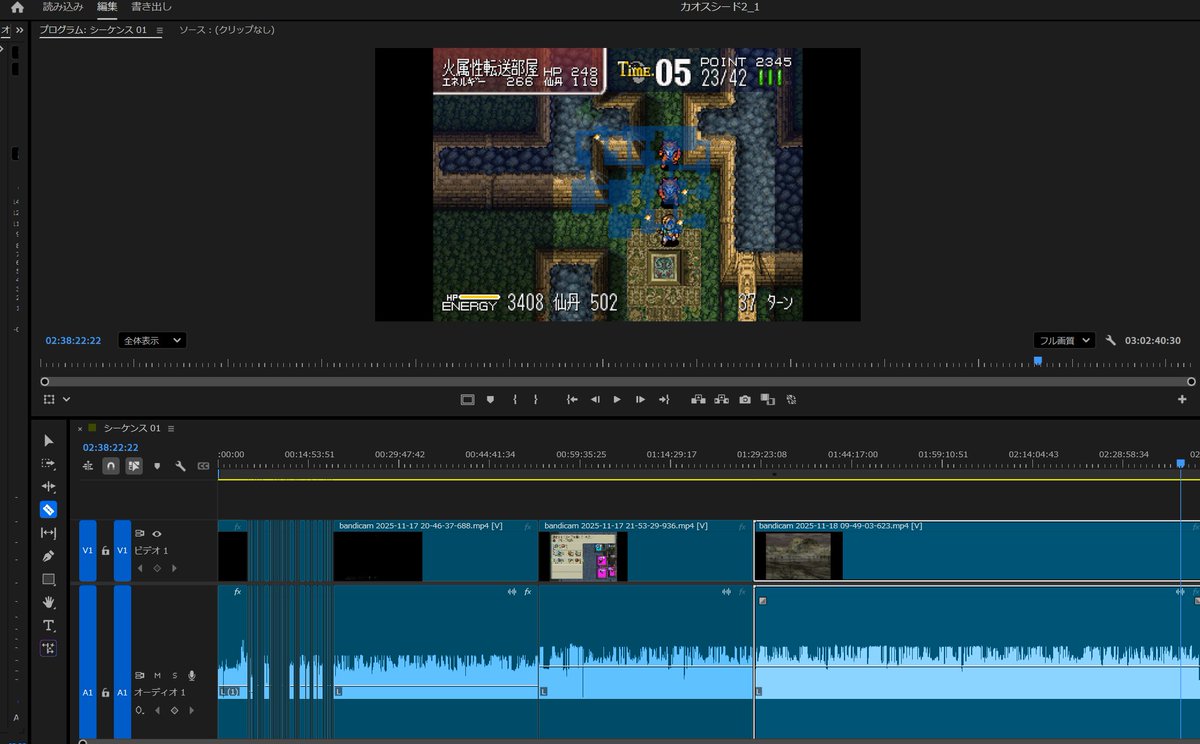Screen dimensions: 1200x744
Task: Click the safe margins button in monitor controls
Action: (467, 399)
